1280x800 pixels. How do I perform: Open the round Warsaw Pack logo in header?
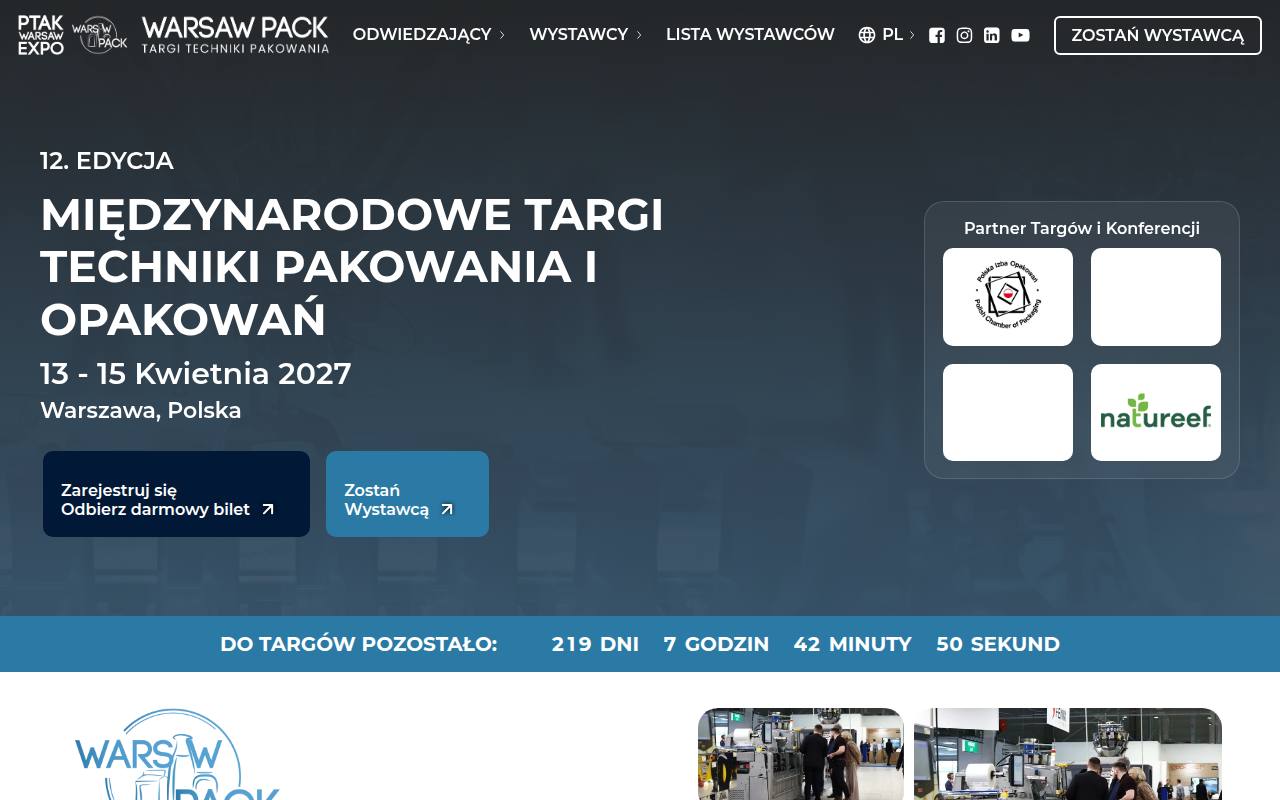(x=99, y=35)
